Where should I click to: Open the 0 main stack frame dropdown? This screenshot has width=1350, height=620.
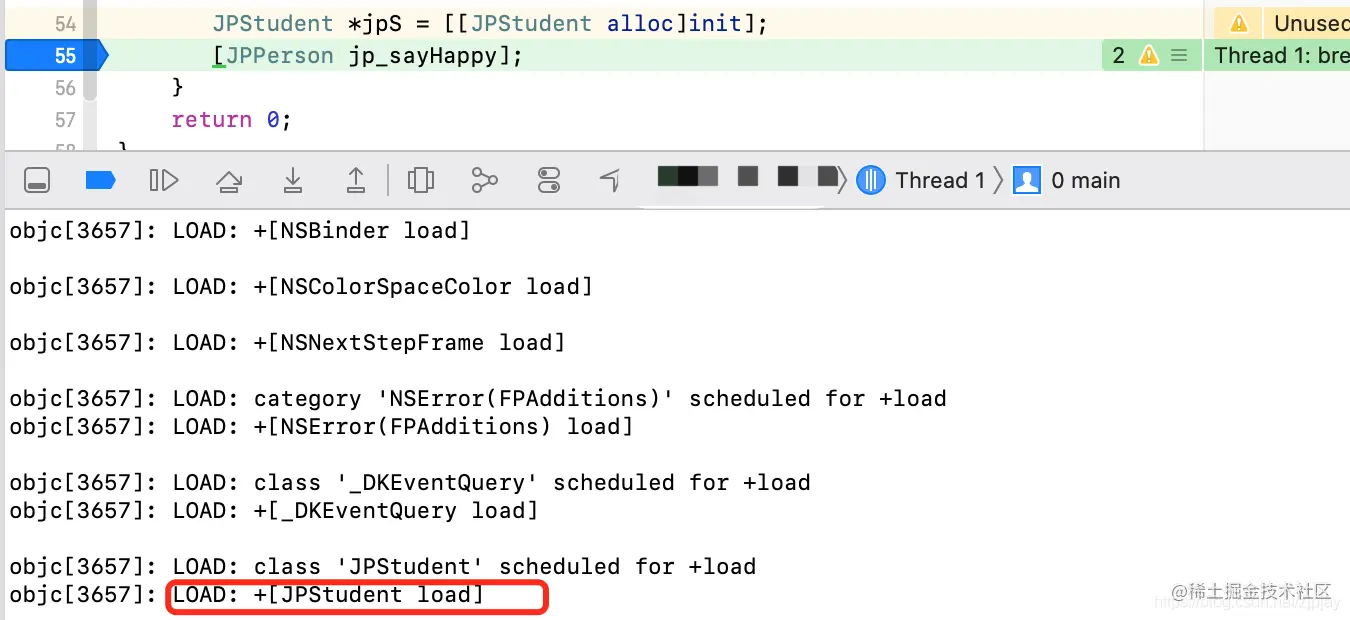[x=1085, y=180]
